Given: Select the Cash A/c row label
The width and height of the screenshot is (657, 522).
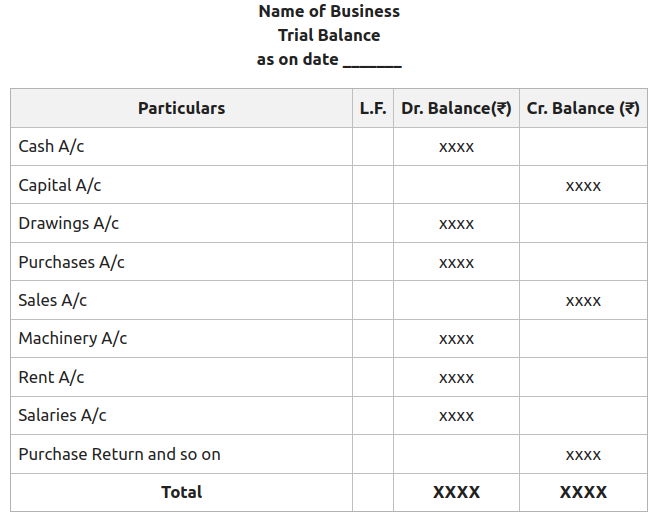Looking at the screenshot, I should 51,146.
